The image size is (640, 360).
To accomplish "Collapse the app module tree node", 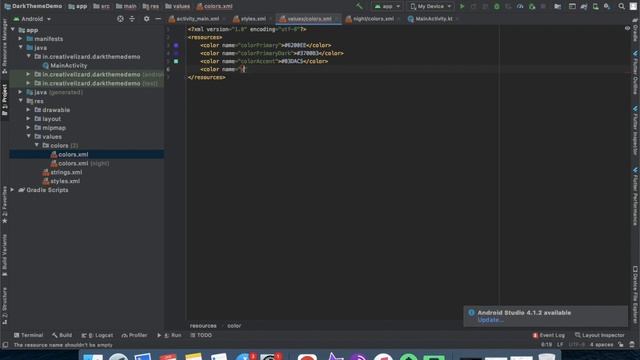I will 13,30.
